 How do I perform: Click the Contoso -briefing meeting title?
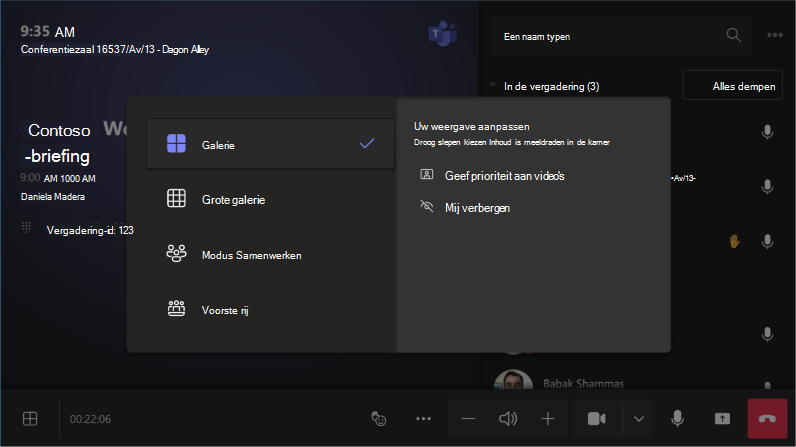[57, 143]
